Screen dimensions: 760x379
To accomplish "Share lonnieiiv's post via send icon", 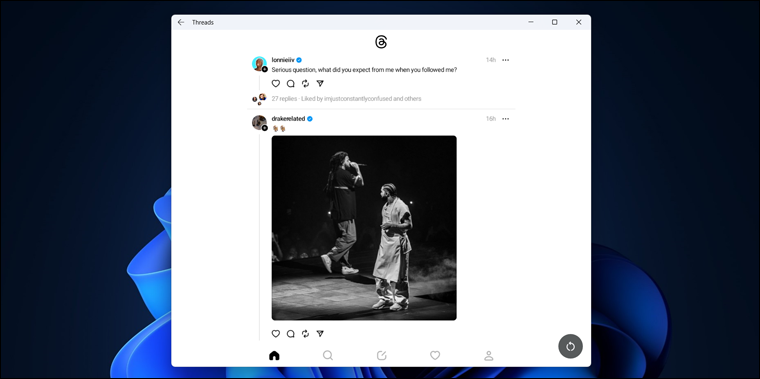I will 320,83.
